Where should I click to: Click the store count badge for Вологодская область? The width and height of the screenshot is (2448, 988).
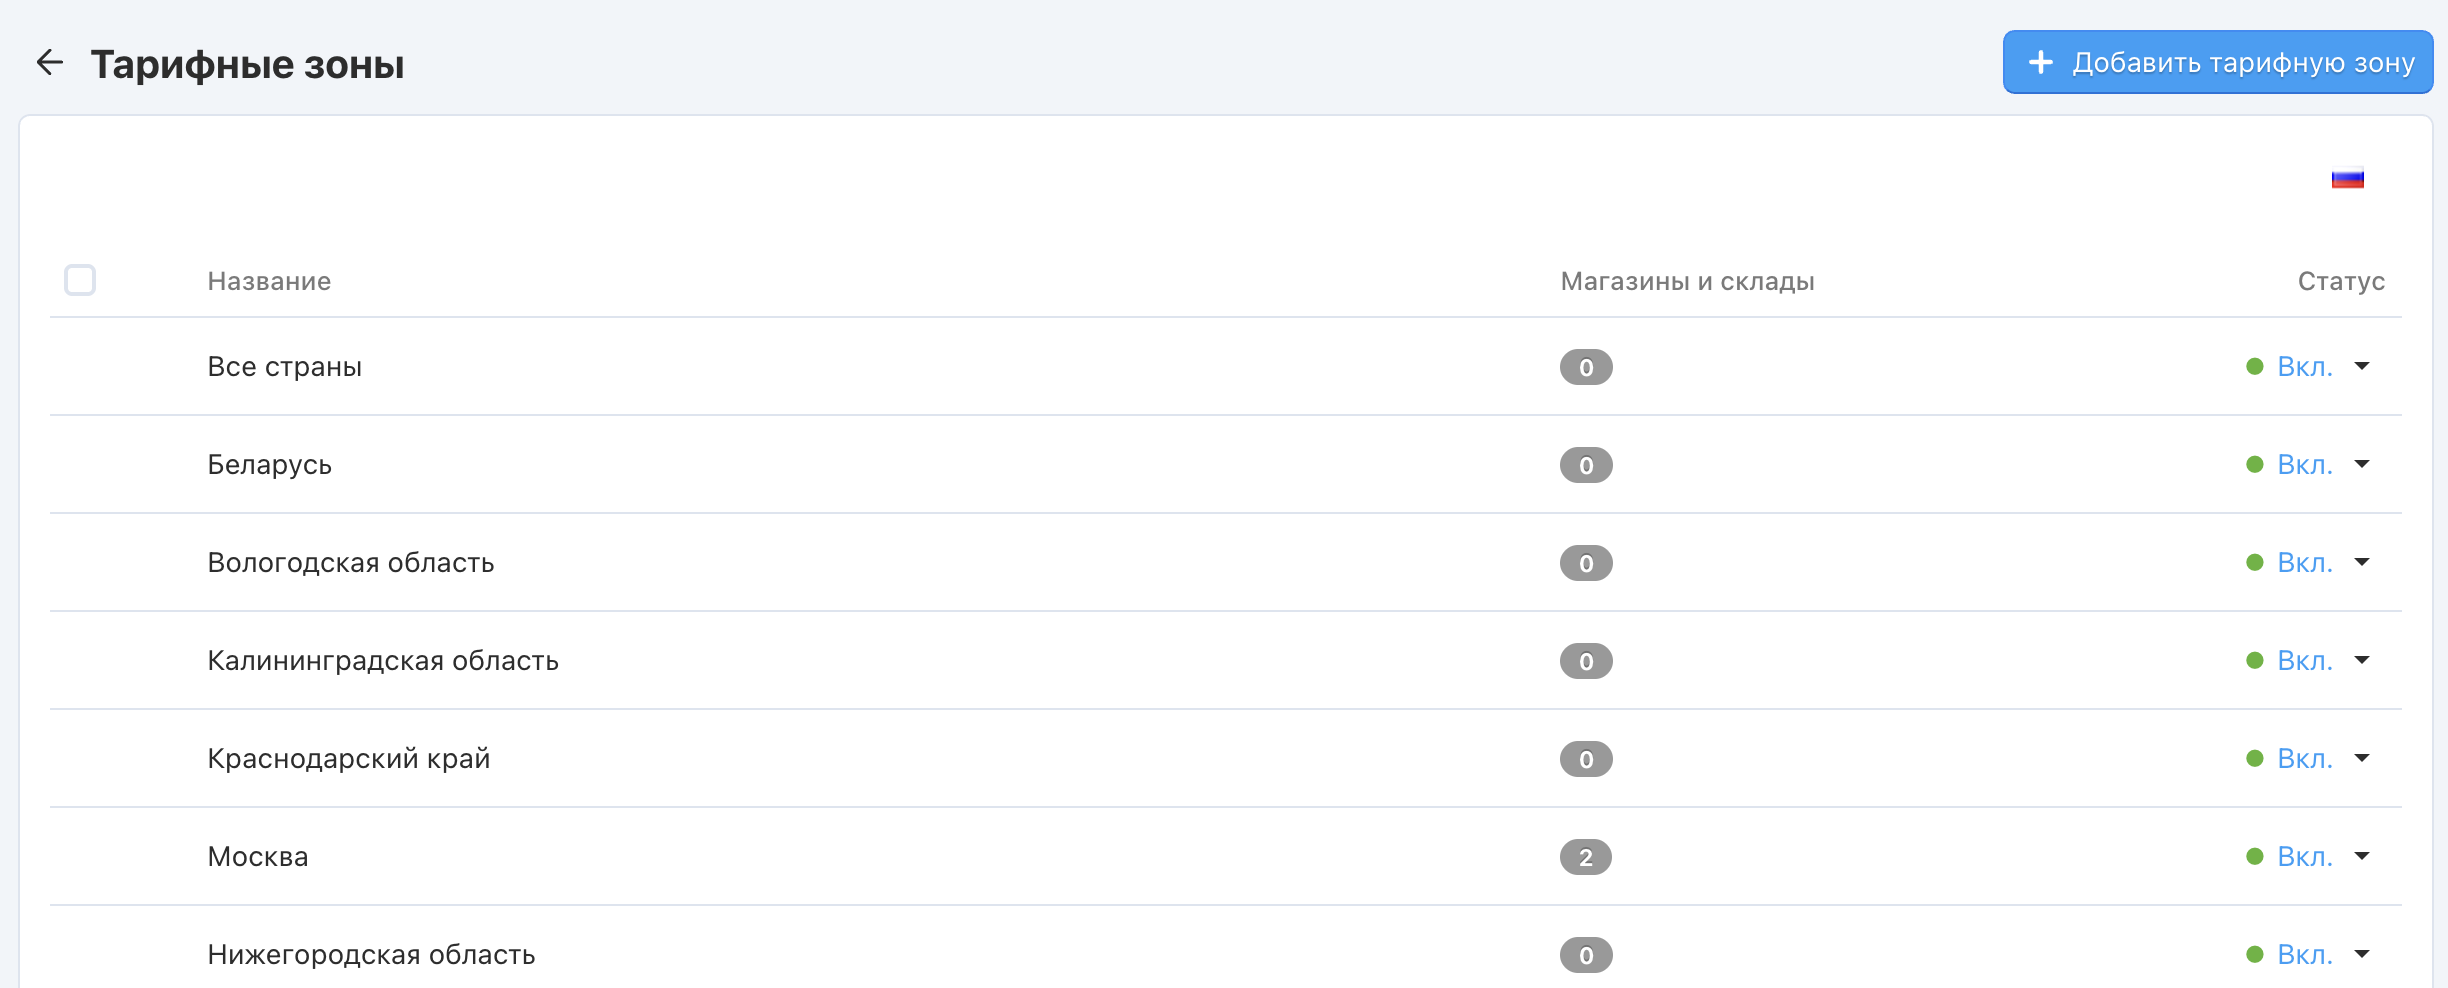point(1585,563)
